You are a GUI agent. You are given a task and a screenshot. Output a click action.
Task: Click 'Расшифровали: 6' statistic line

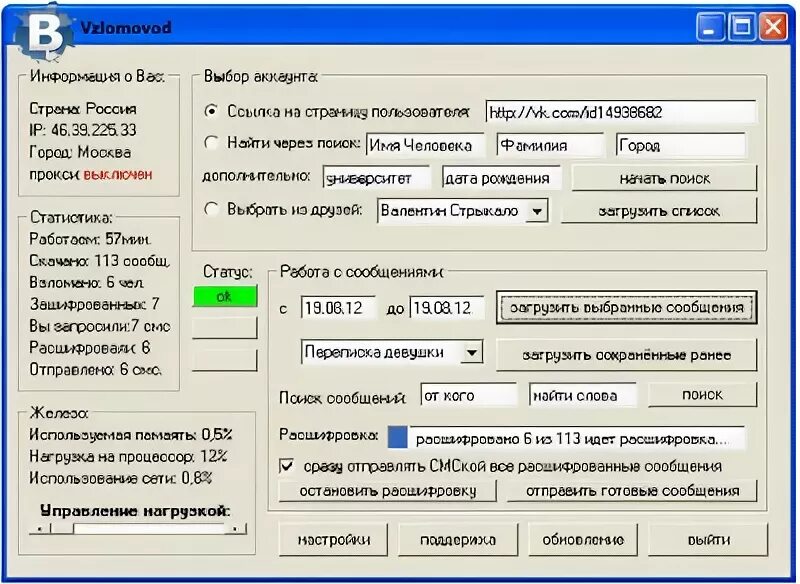(89, 347)
